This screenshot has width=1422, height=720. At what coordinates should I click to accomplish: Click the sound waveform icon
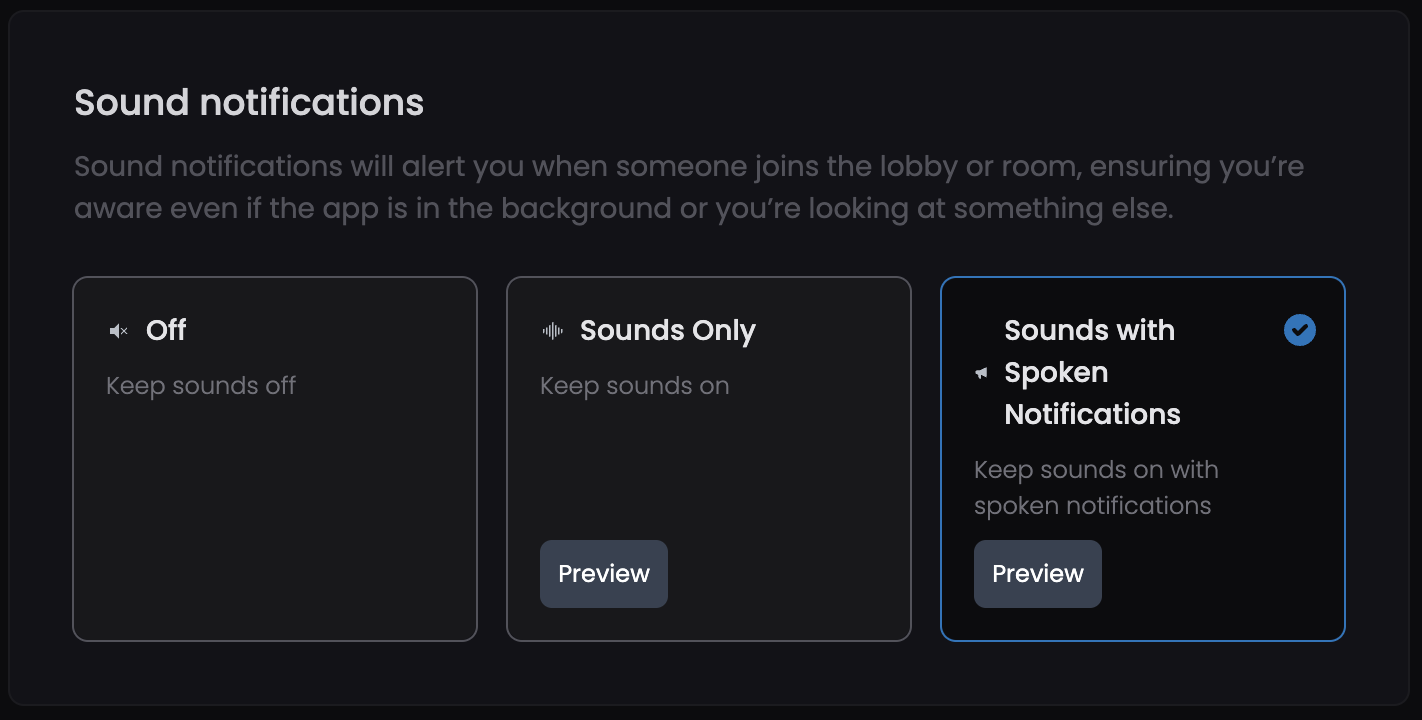click(x=553, y=331)
